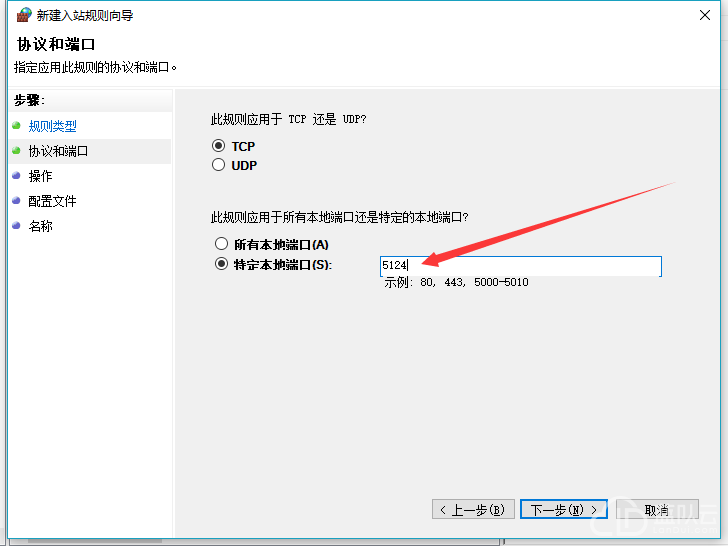Image resolution: width=728 pixels, height=546 pixels.
Task: Click the 步骤: label in sidebar
Action: [29, 100]
